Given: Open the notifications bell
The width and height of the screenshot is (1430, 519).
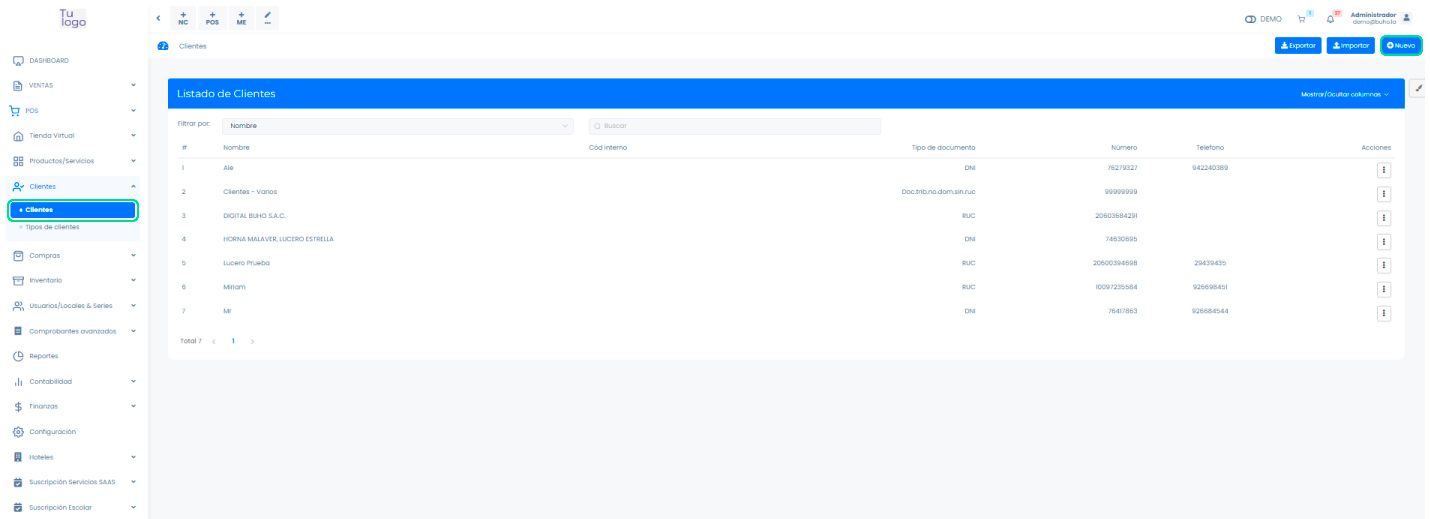Looking at the screenshot, I should (x=1331, y=18).
